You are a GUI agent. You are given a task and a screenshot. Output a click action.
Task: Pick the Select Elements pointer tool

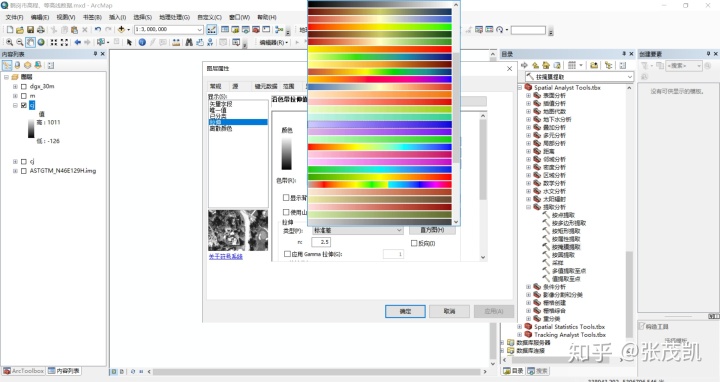(x=129, y=42)
